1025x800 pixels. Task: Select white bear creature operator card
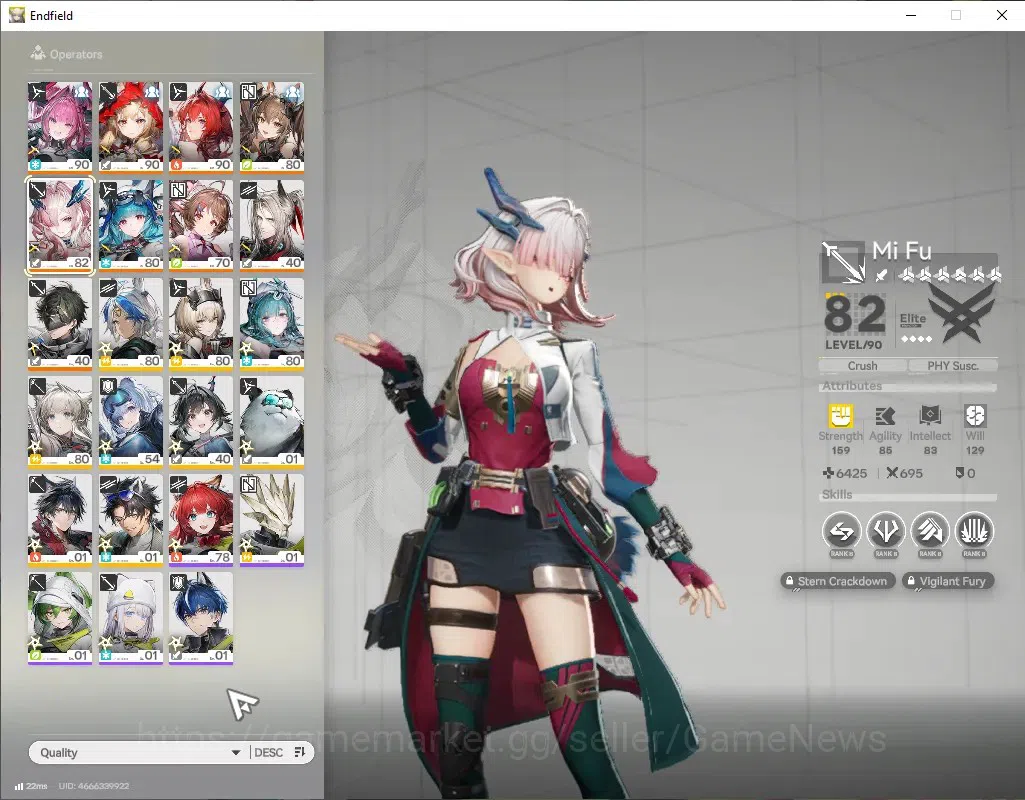point(272,422)
